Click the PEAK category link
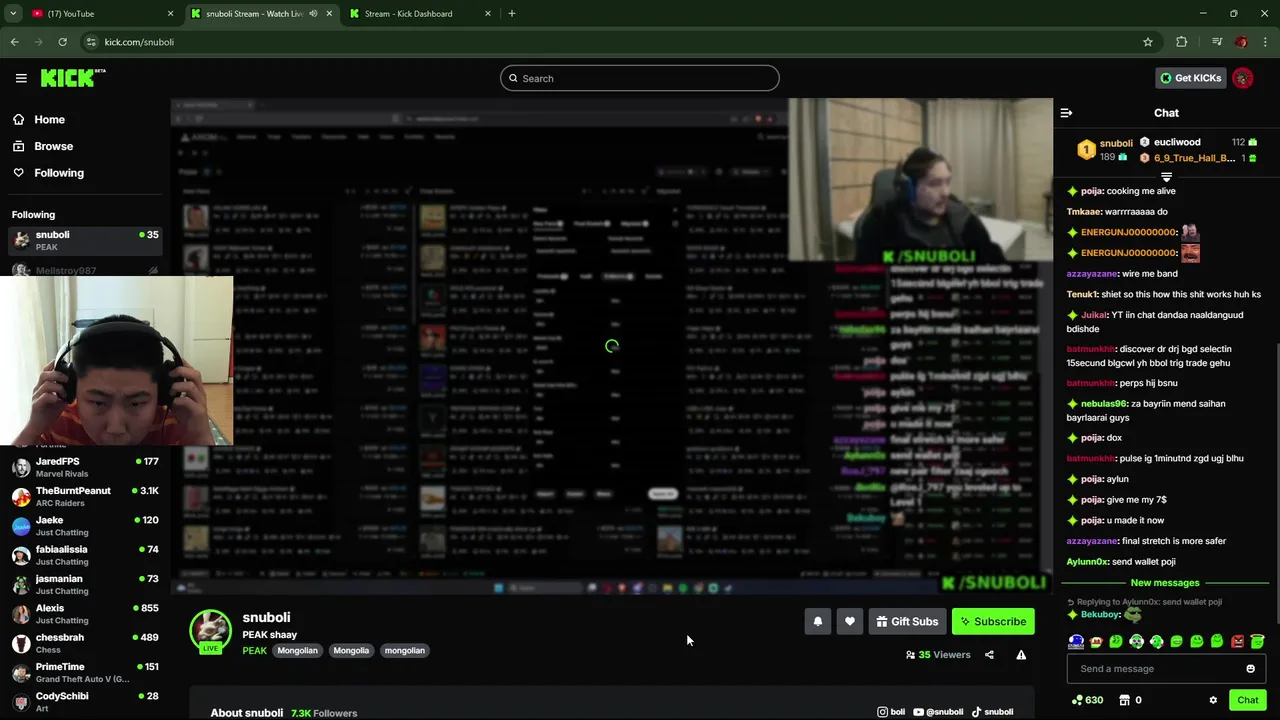1280x720 pixels. pos(254,651)
